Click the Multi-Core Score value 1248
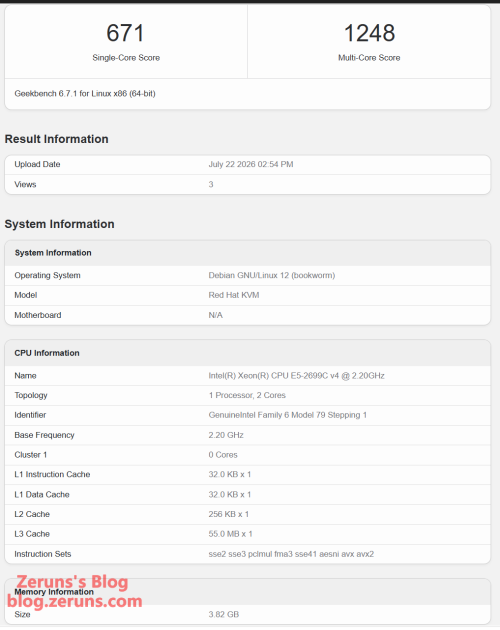Screen dimensions: 500x630 (x=369, y=33)
